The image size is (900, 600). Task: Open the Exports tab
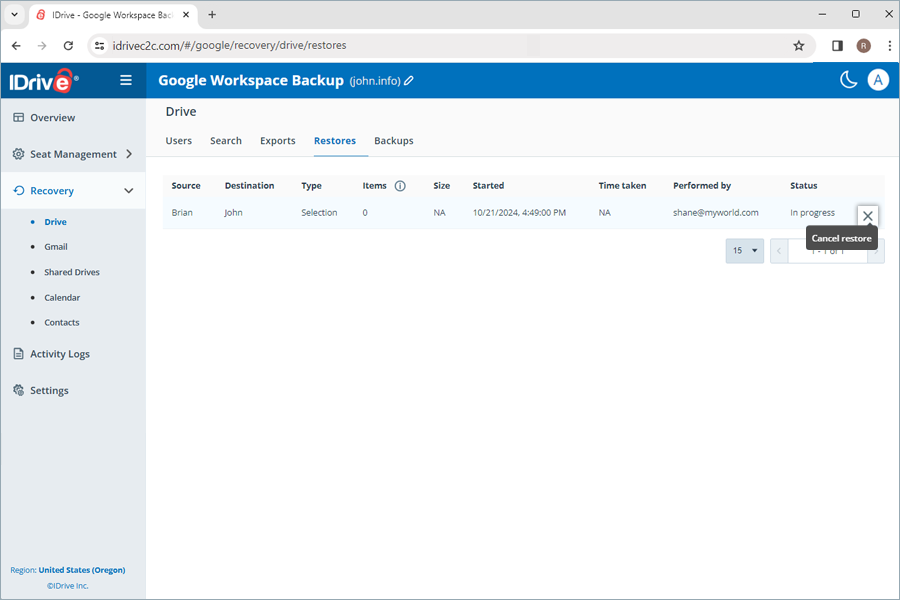coord(277,141)
